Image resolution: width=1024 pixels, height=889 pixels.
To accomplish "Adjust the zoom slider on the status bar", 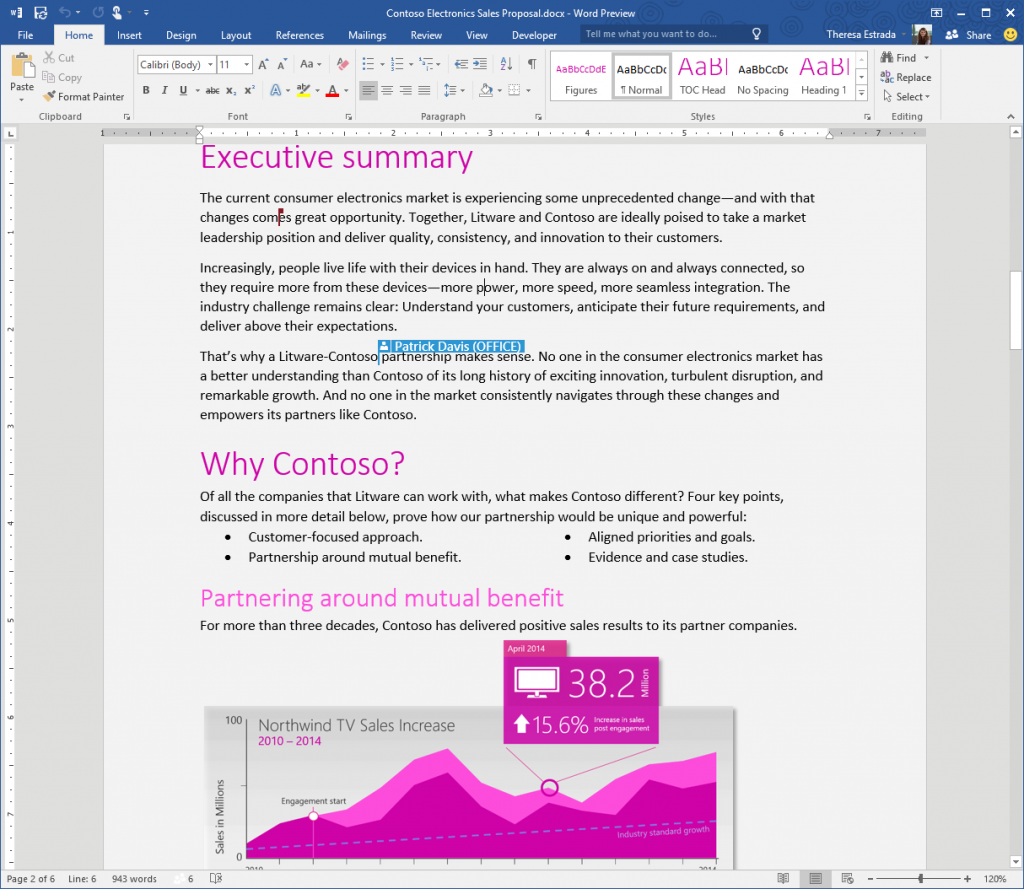I will point(920,878).
